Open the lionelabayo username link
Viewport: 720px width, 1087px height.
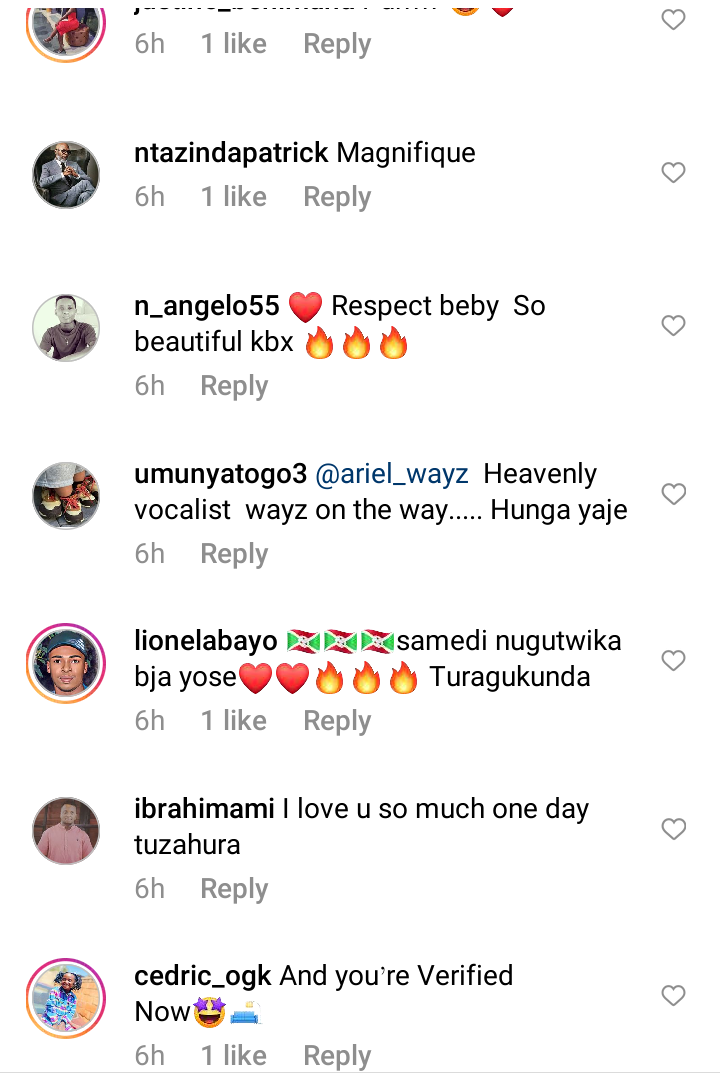tap(206, 641)
